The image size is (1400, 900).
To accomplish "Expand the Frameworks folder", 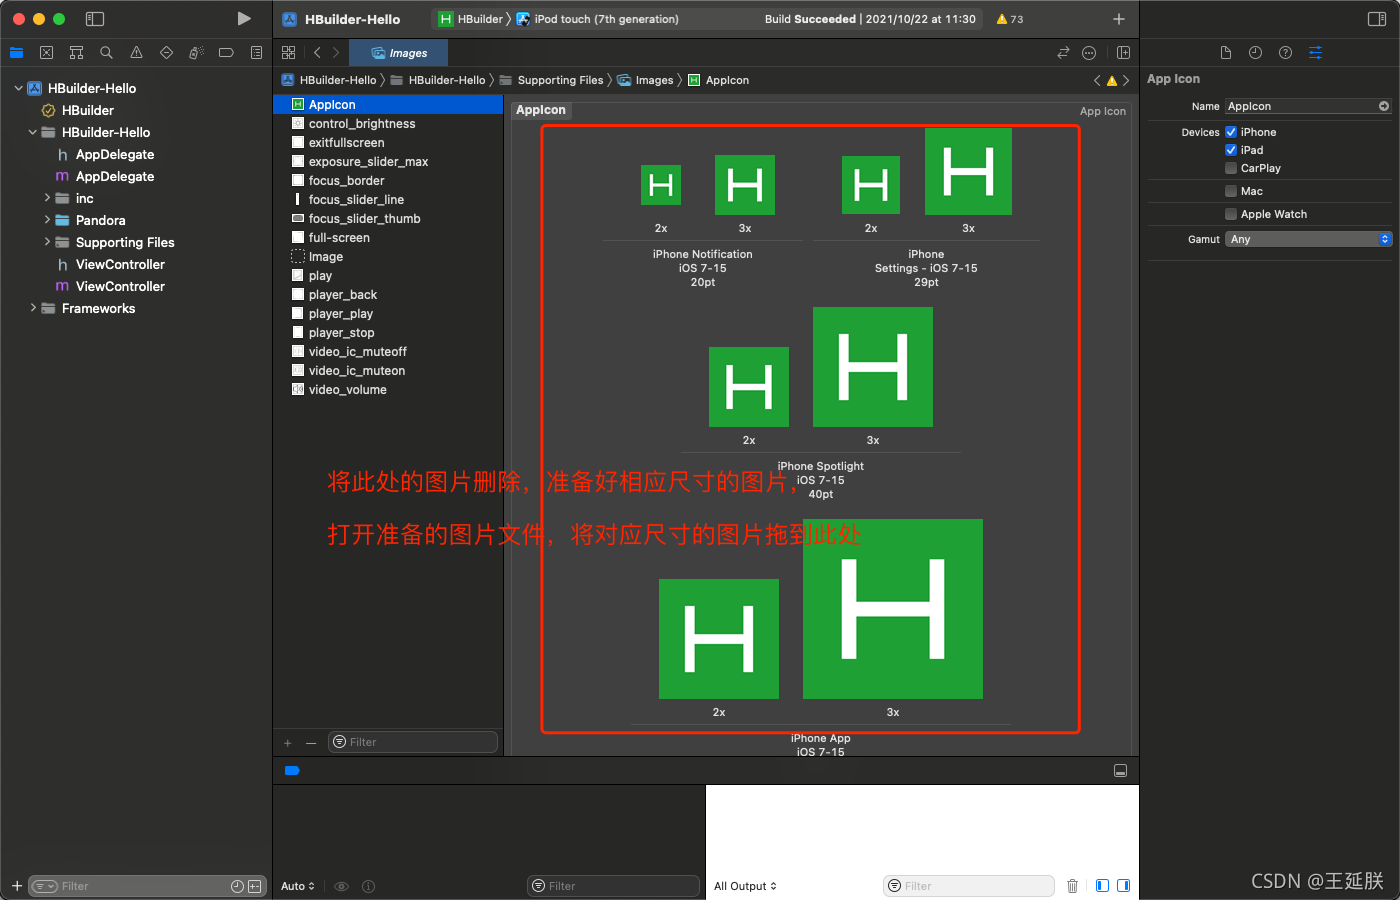I will pos(32,308).
